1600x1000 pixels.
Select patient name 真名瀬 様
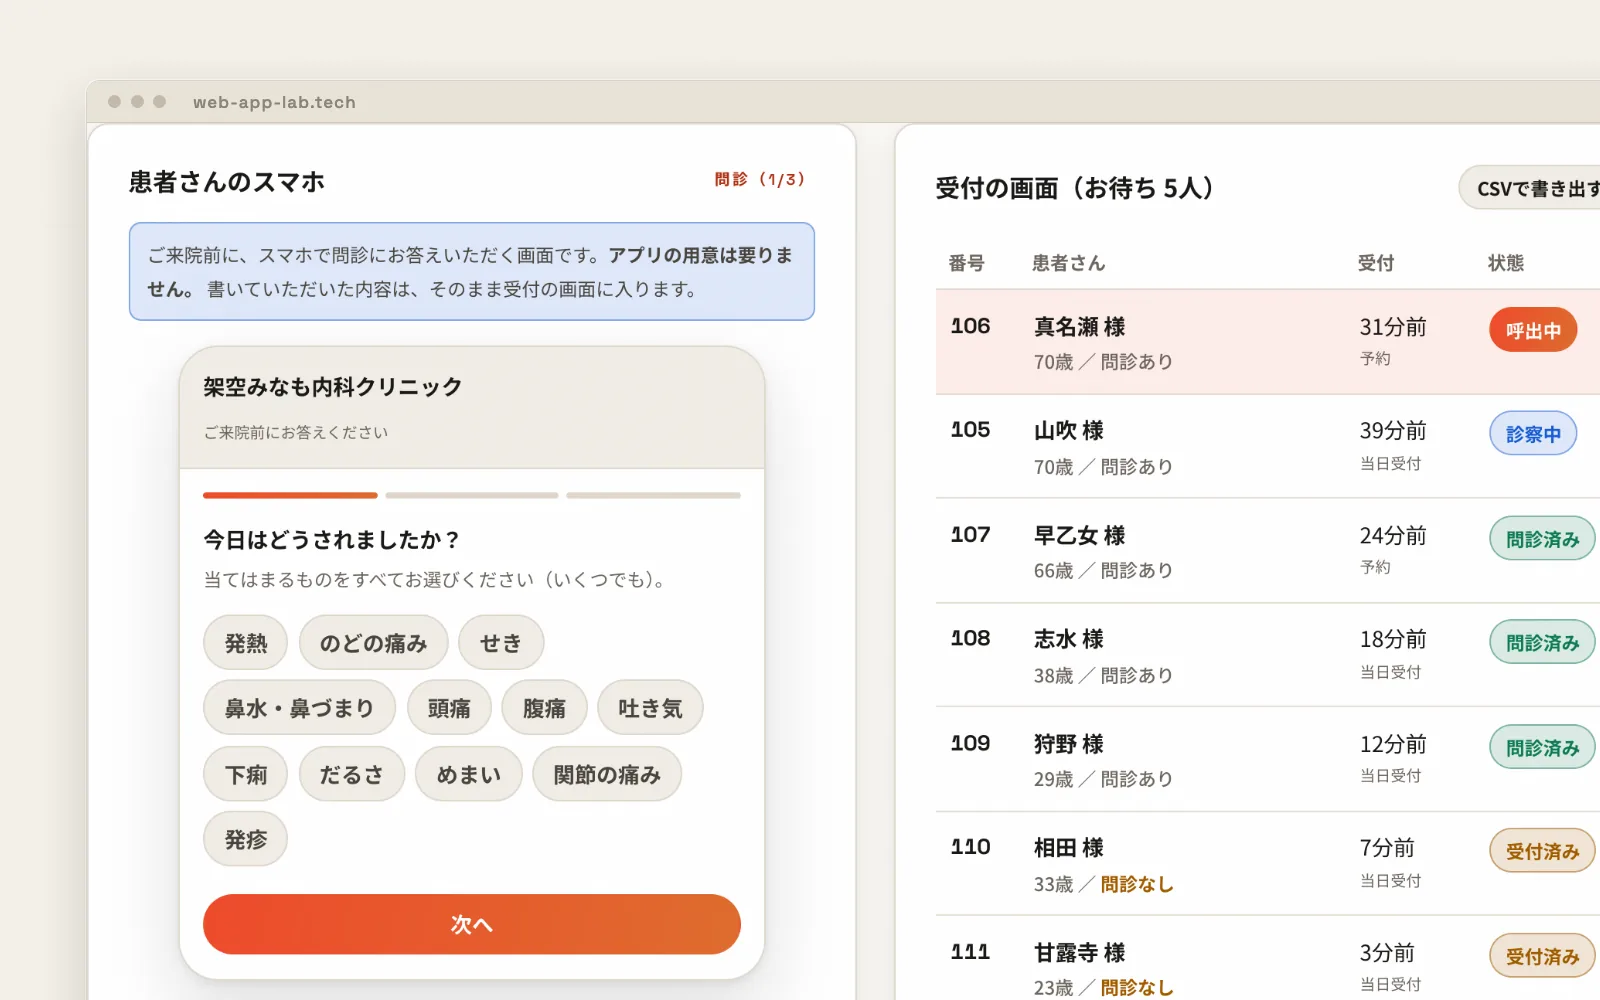(1079, 327)
